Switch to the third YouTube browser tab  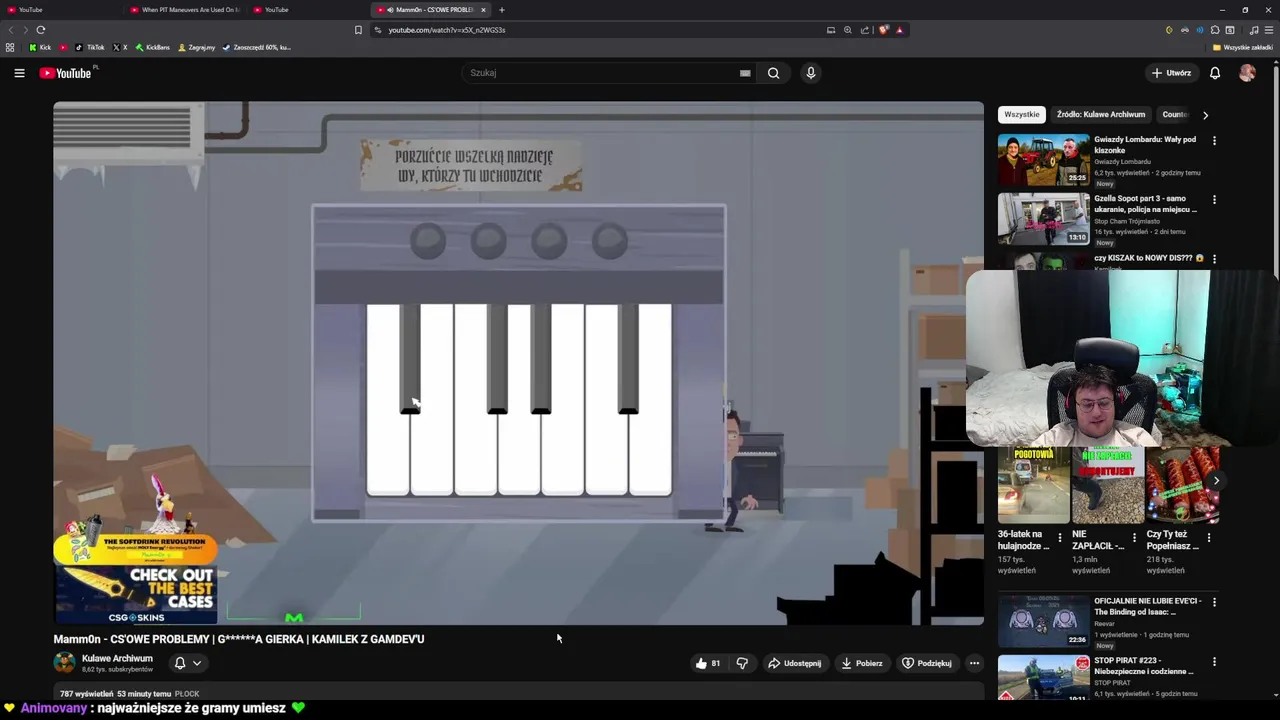coord(305,10)
